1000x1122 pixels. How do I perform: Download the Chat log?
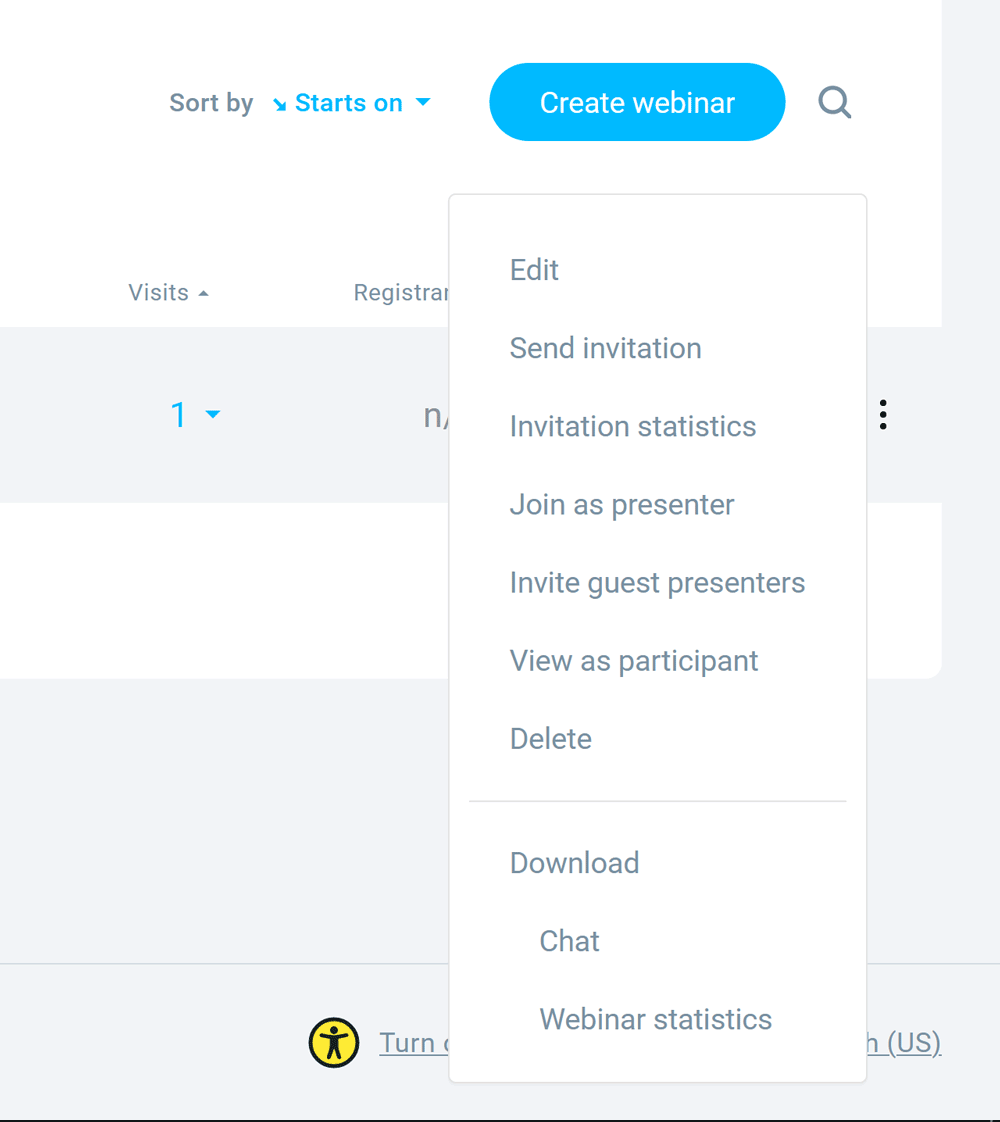[x=569, y=941]
